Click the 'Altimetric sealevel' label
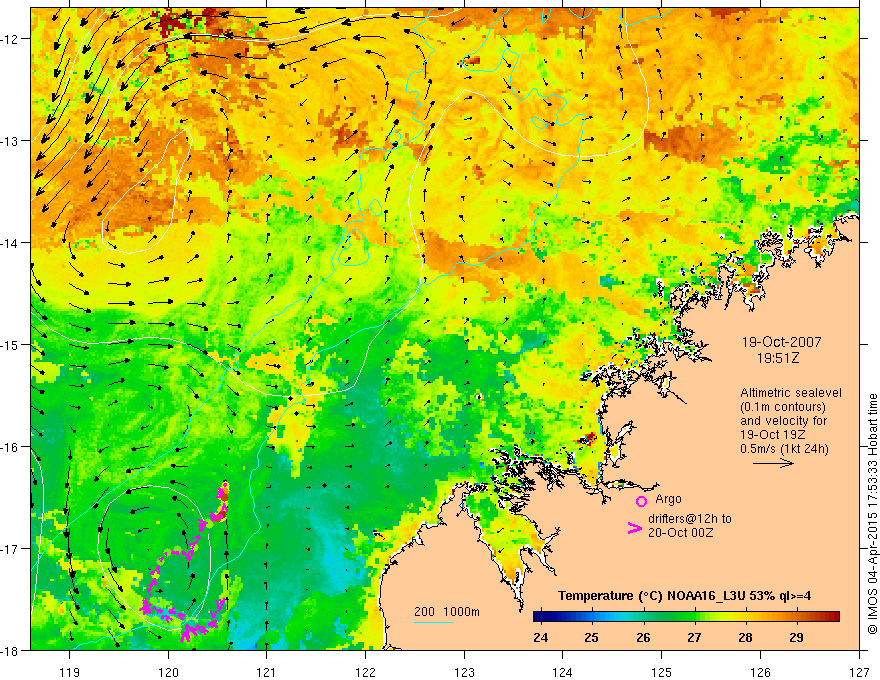The height and width of the screenshot is (680, 880). click(791, 393)
